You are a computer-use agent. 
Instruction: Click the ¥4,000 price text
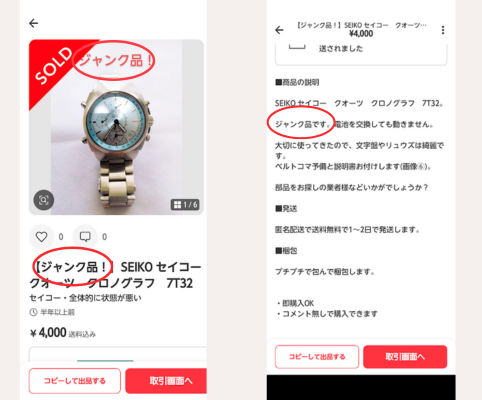tap(48, 333)
